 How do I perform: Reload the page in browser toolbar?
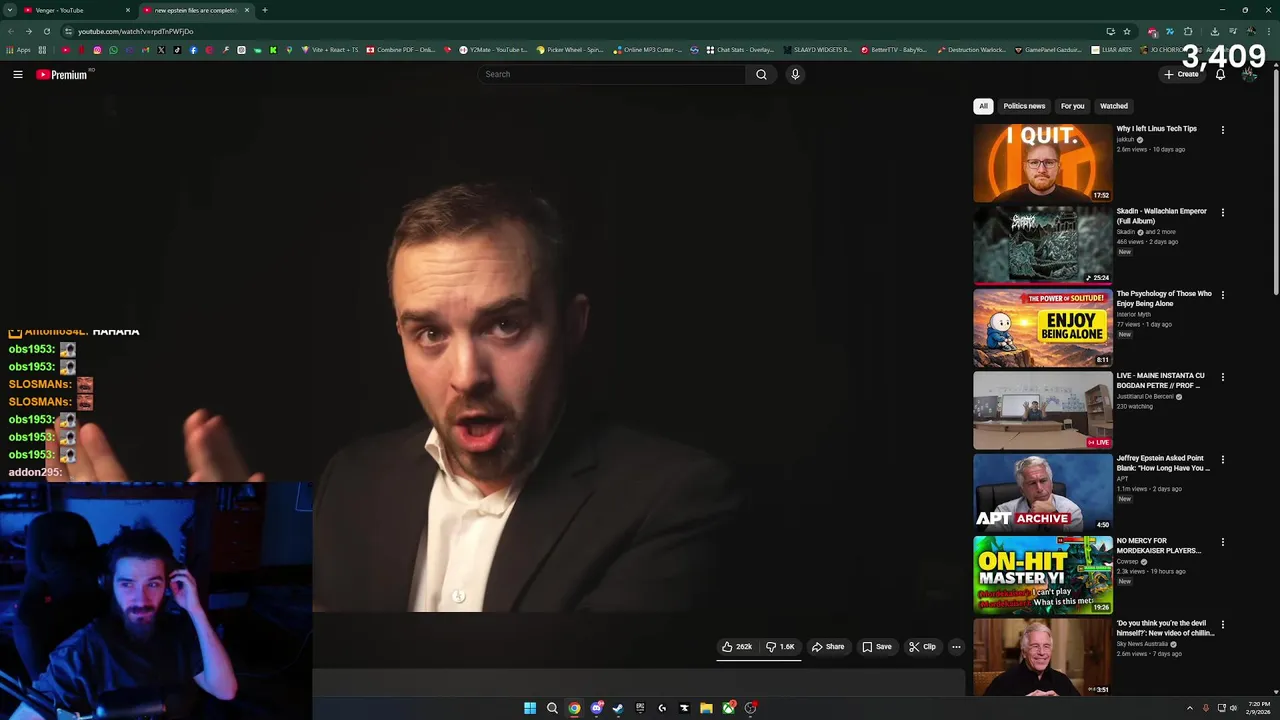click(46, 31)
